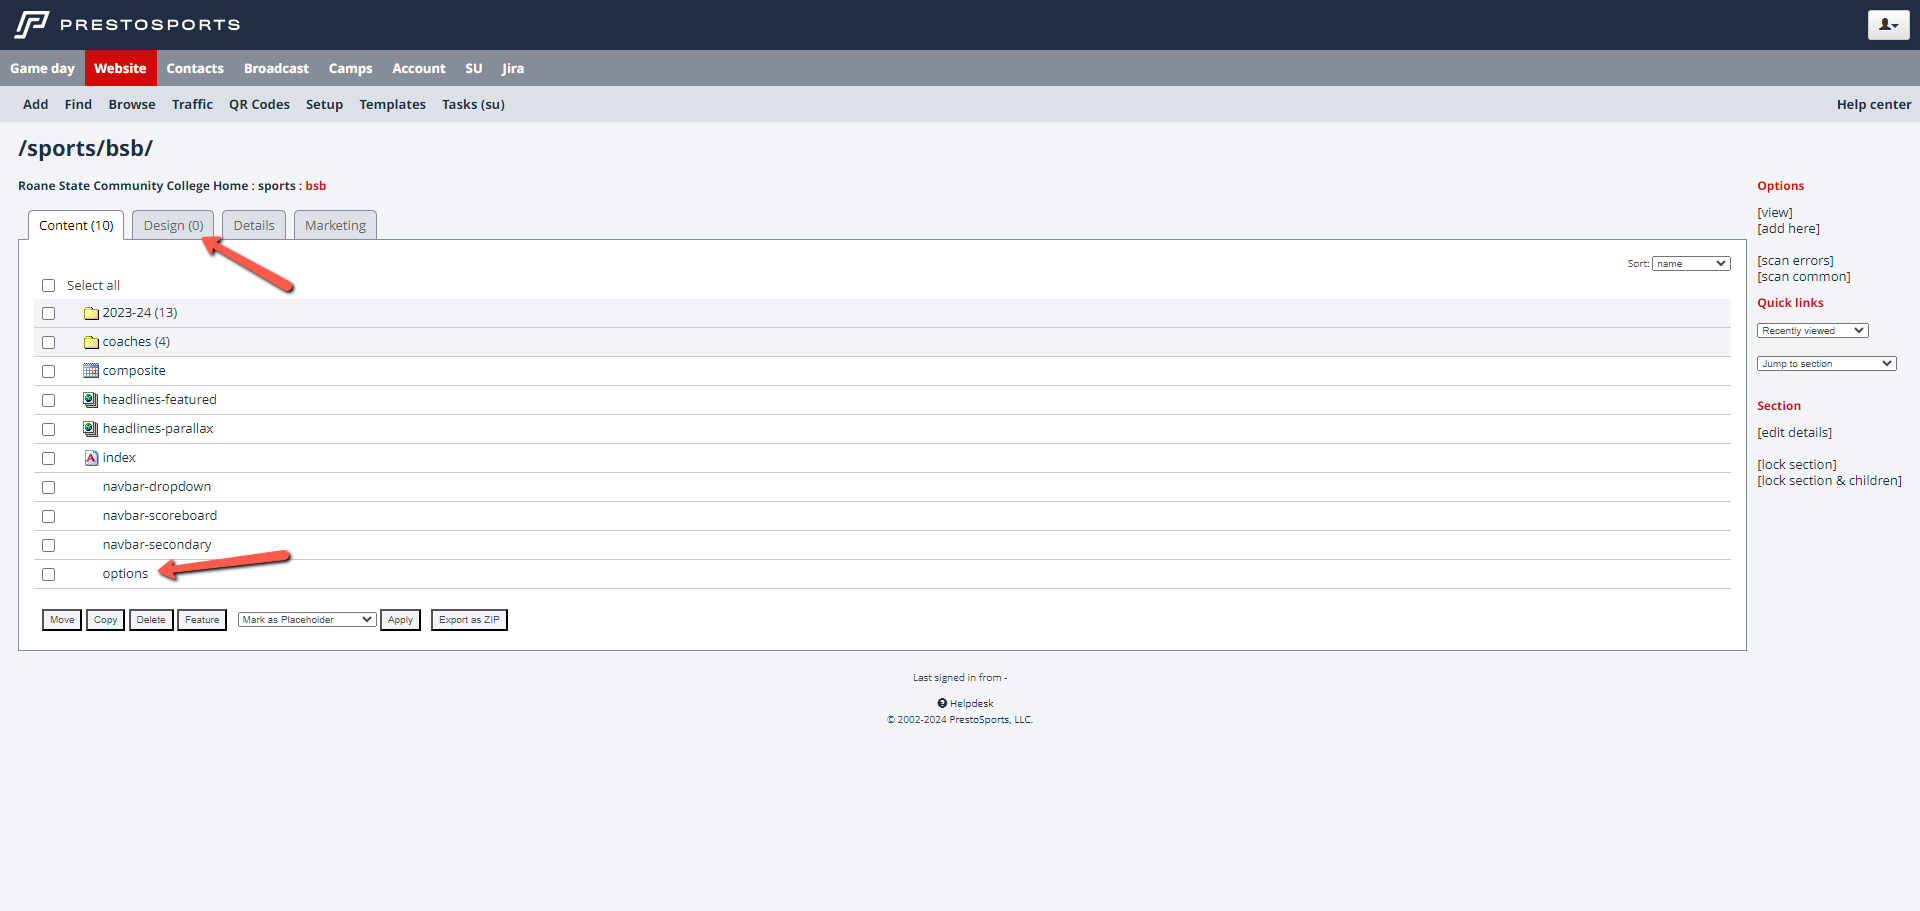This screenshot has height=911, width=1920.
Task: Open the Sort by name dropdown
Action: coord(1690,264)
